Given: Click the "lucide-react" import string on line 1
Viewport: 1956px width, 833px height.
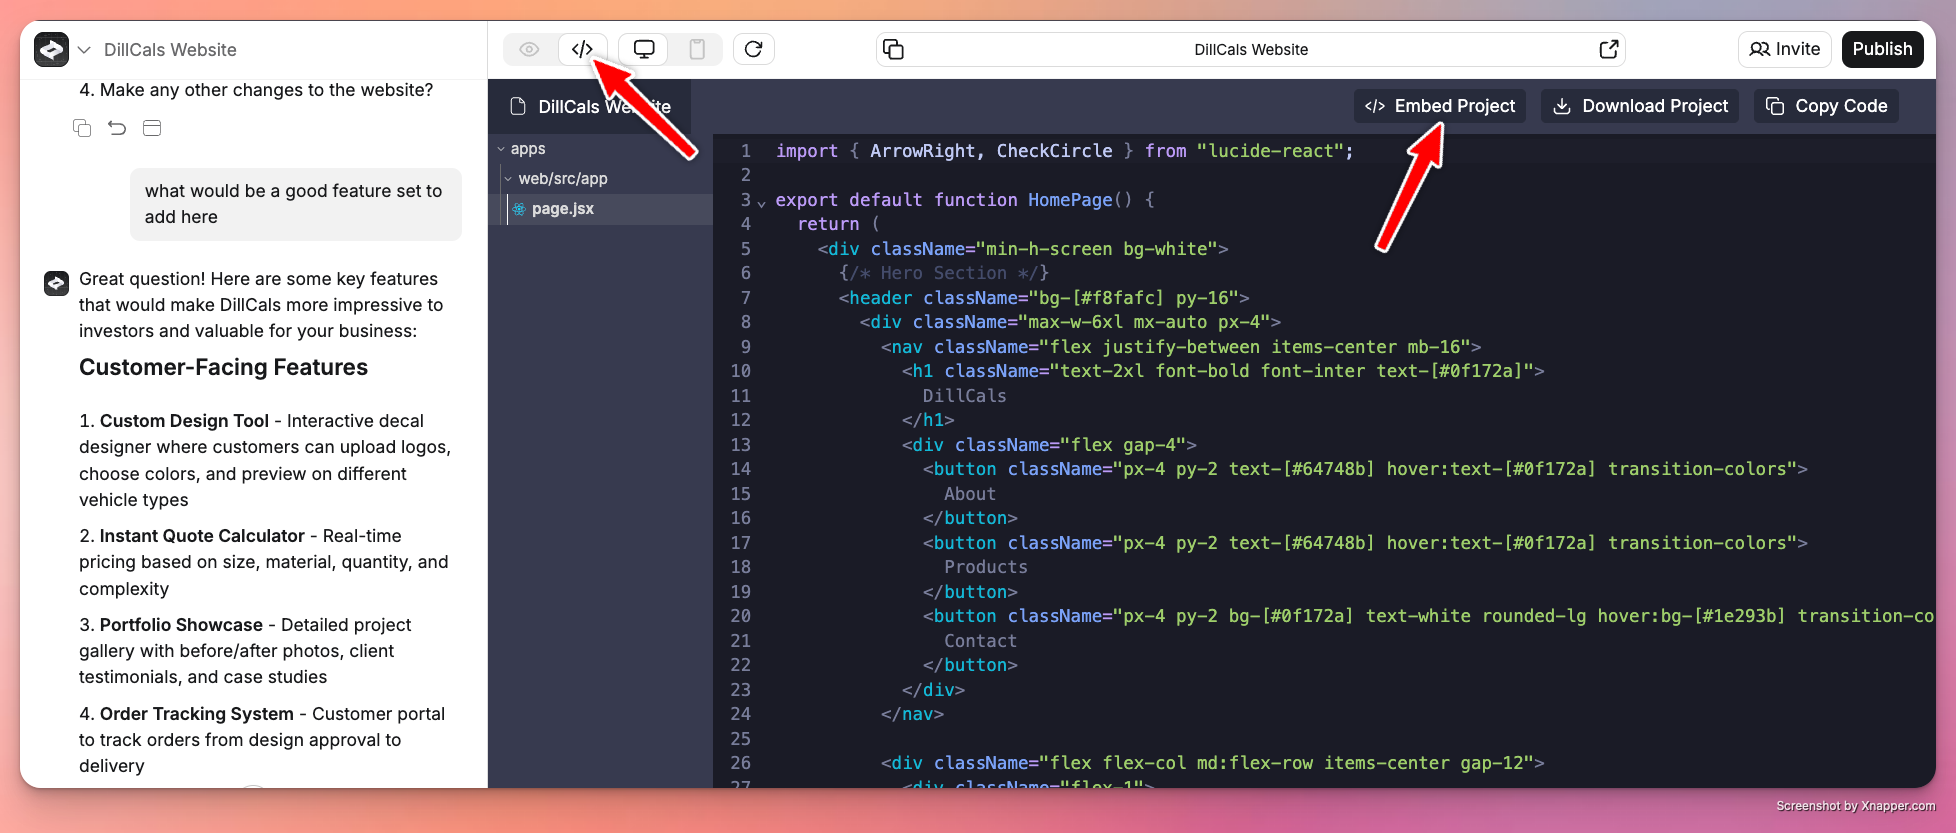Looking at the screenshot, I should coord(1270,151).
